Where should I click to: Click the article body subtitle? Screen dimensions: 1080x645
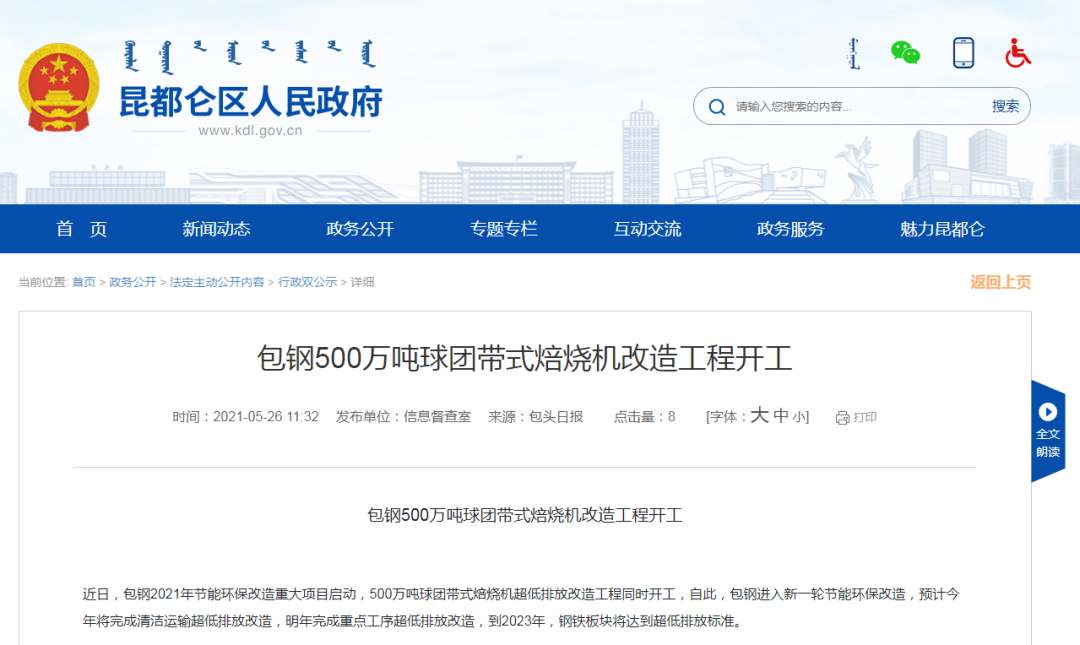pos(525,515)
